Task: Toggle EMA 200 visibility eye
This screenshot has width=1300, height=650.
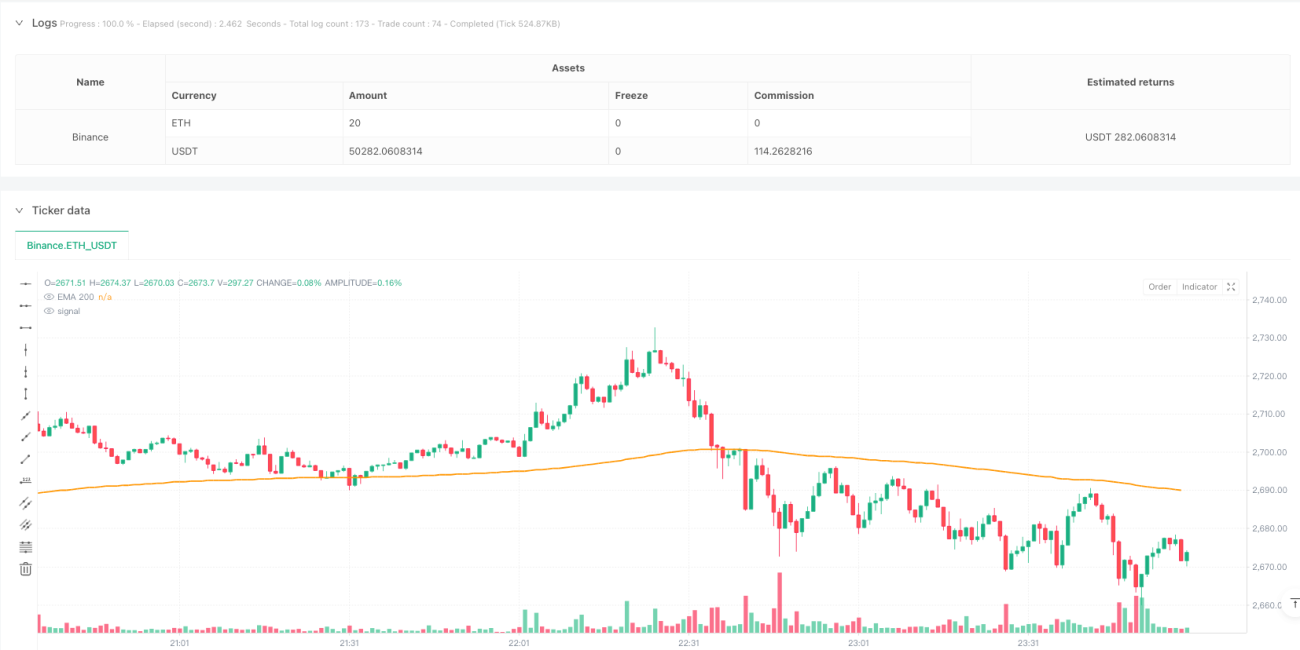Action: [49, 297]
